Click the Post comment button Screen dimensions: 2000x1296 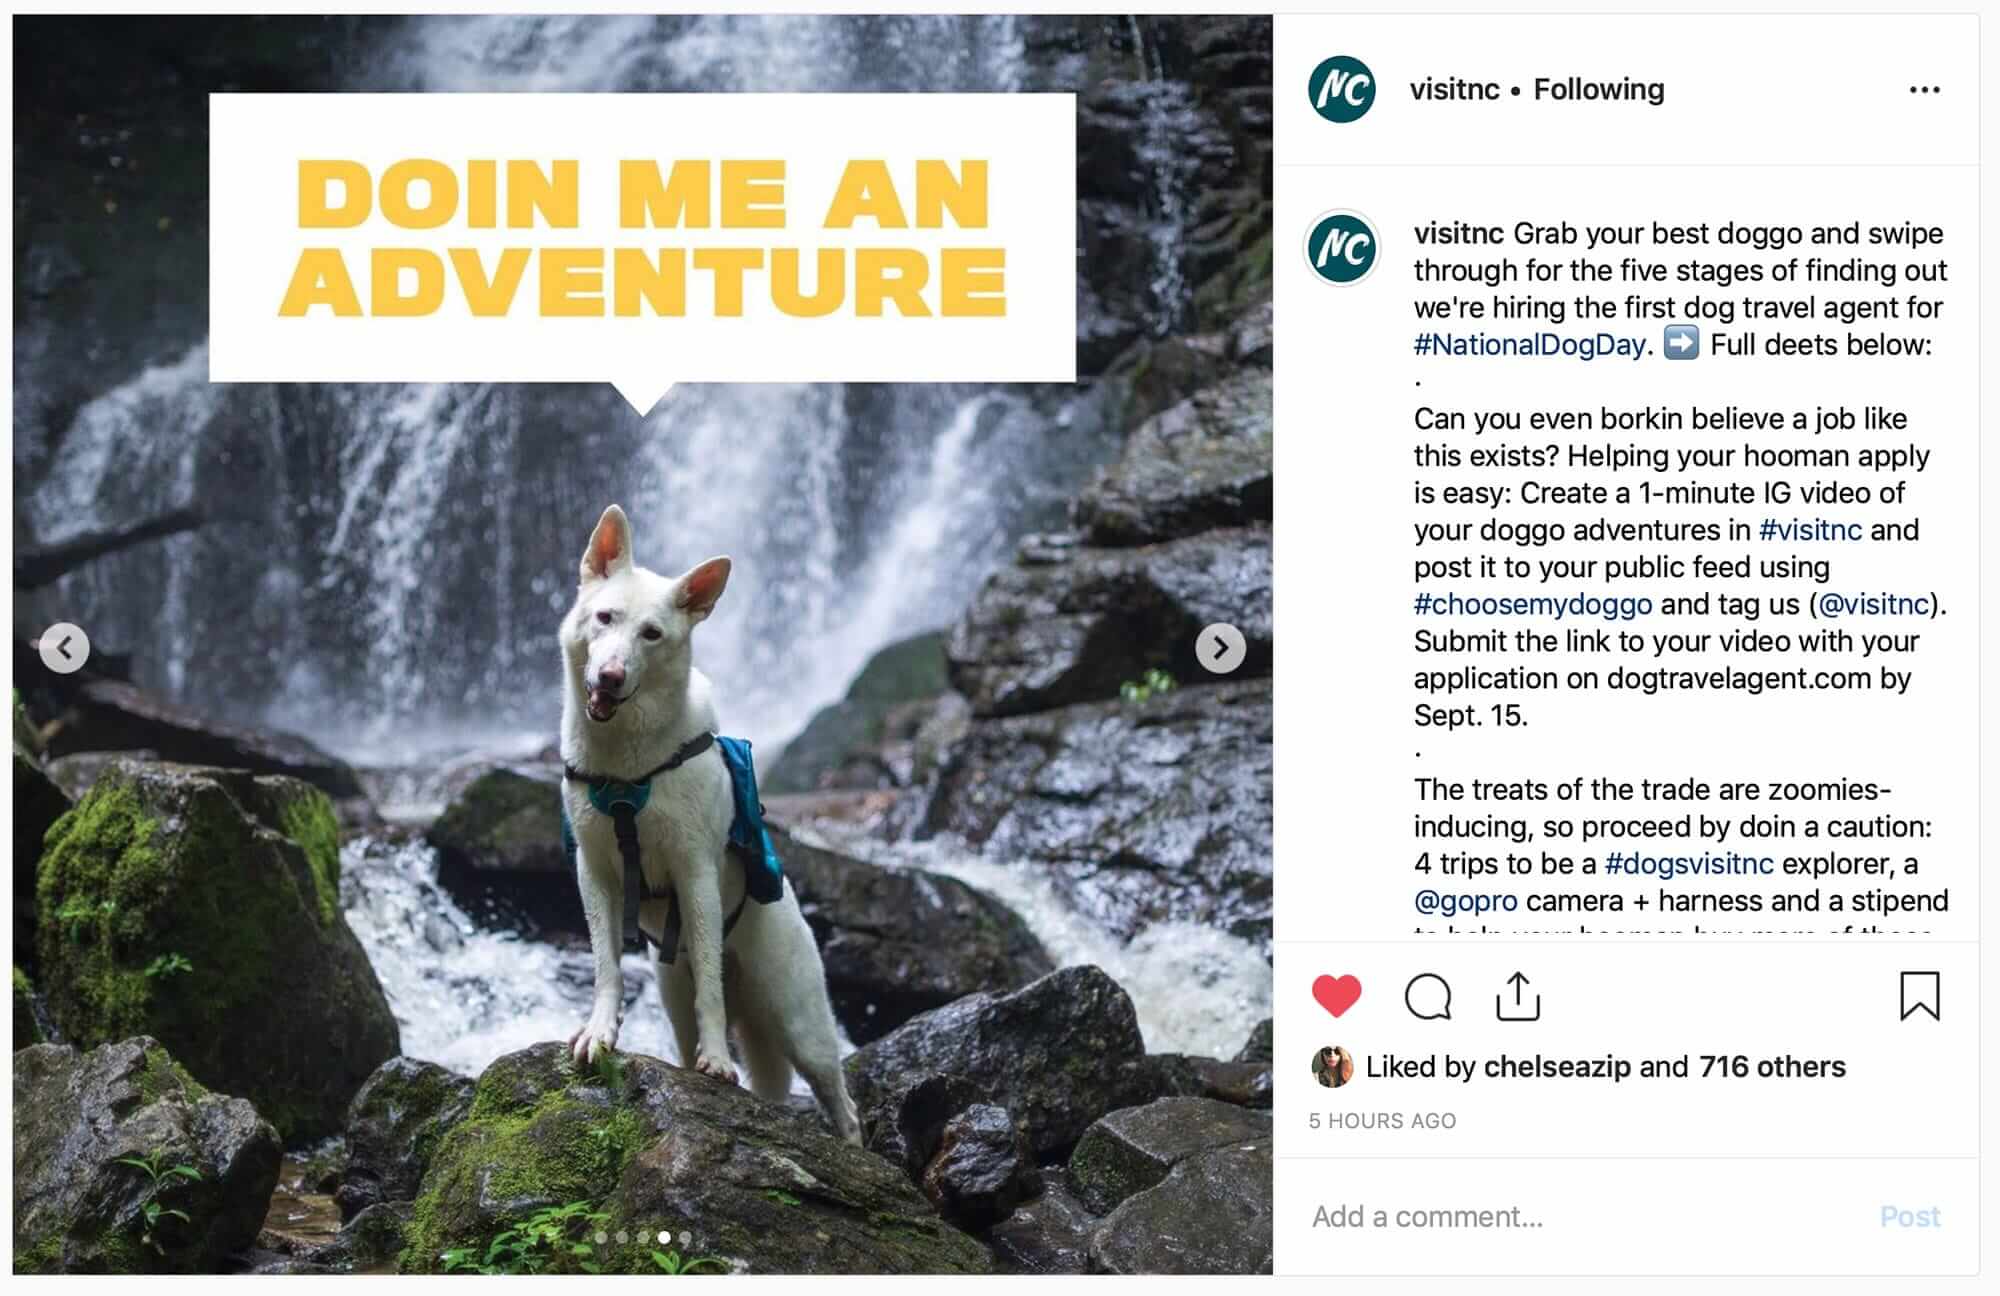1909,1216
